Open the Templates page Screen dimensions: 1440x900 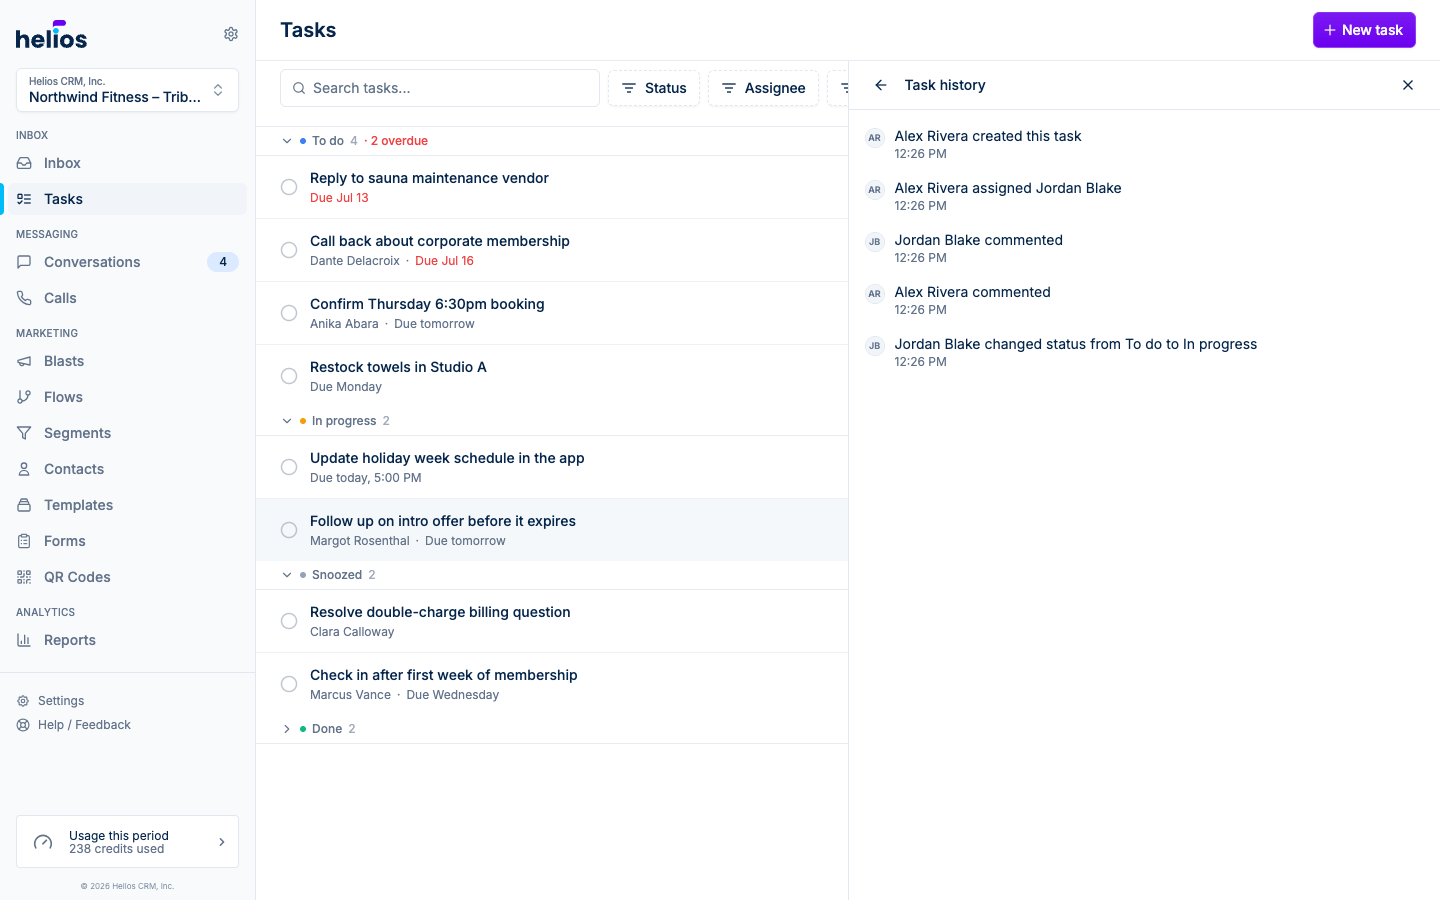(125, 505)
